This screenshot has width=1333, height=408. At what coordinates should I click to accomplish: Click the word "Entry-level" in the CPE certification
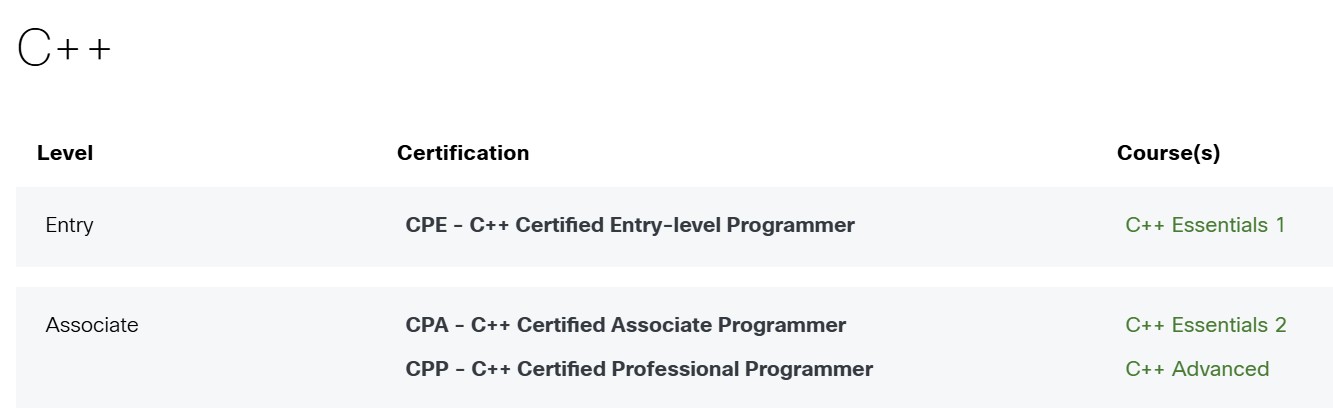coord(665,225)
